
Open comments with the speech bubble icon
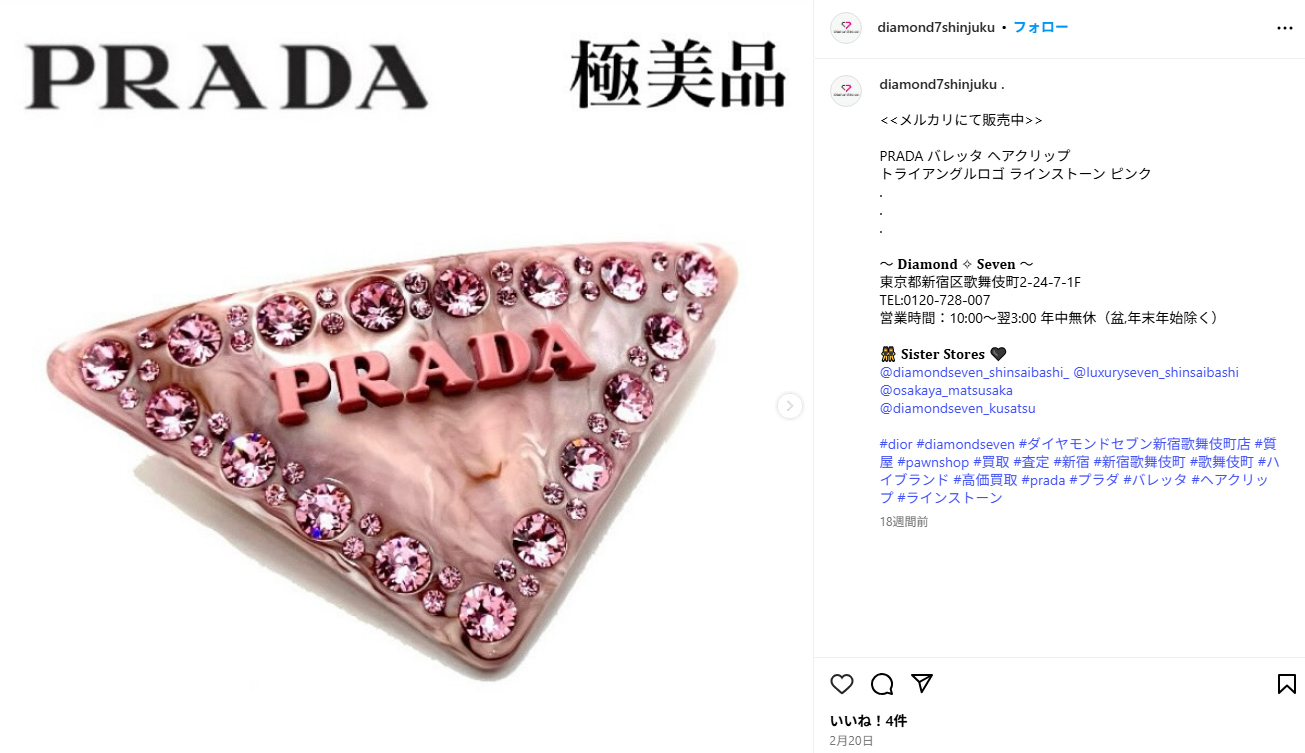click(882, 684)
